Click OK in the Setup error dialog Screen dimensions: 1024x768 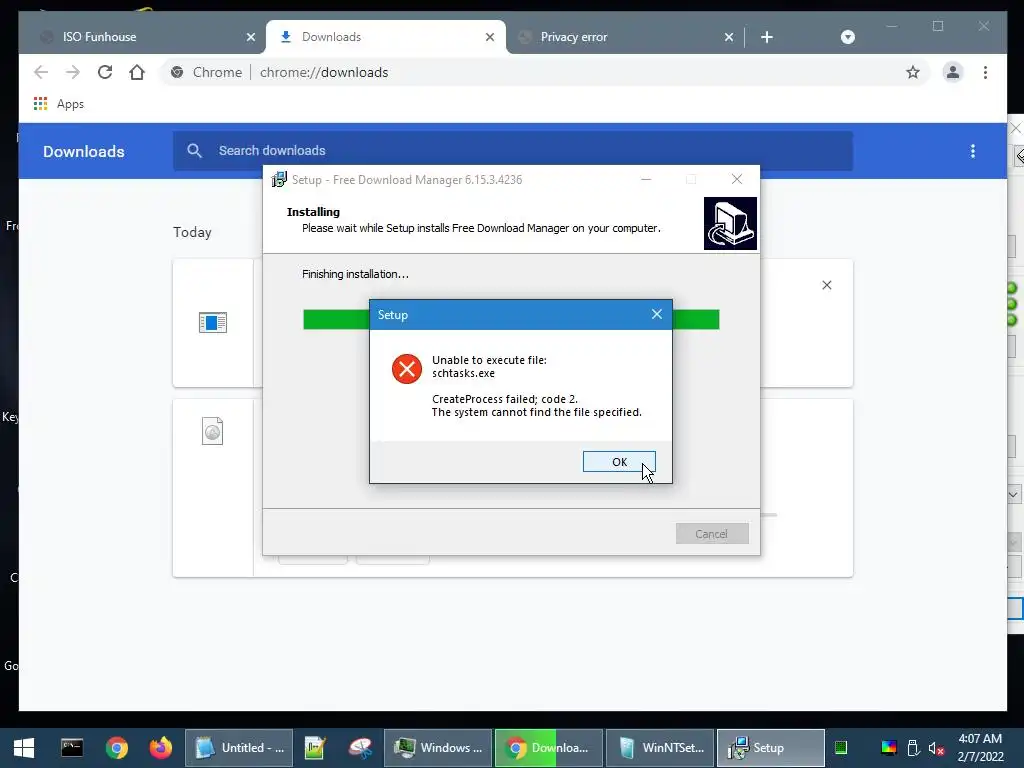(x=618, y=462)
